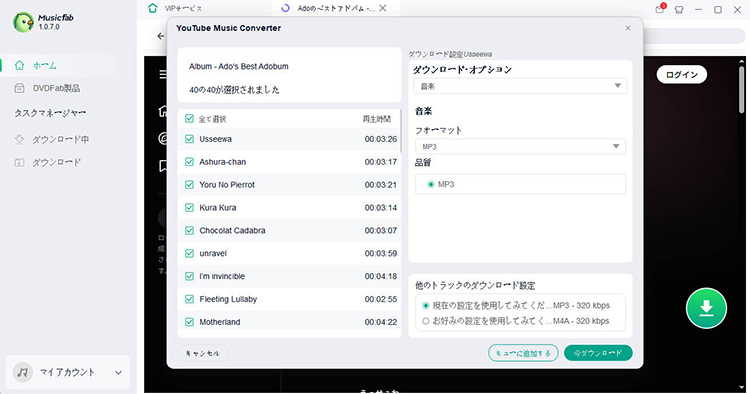
Task: Uncheck the unravel track checkbox
Action: [x=189, y=253]
